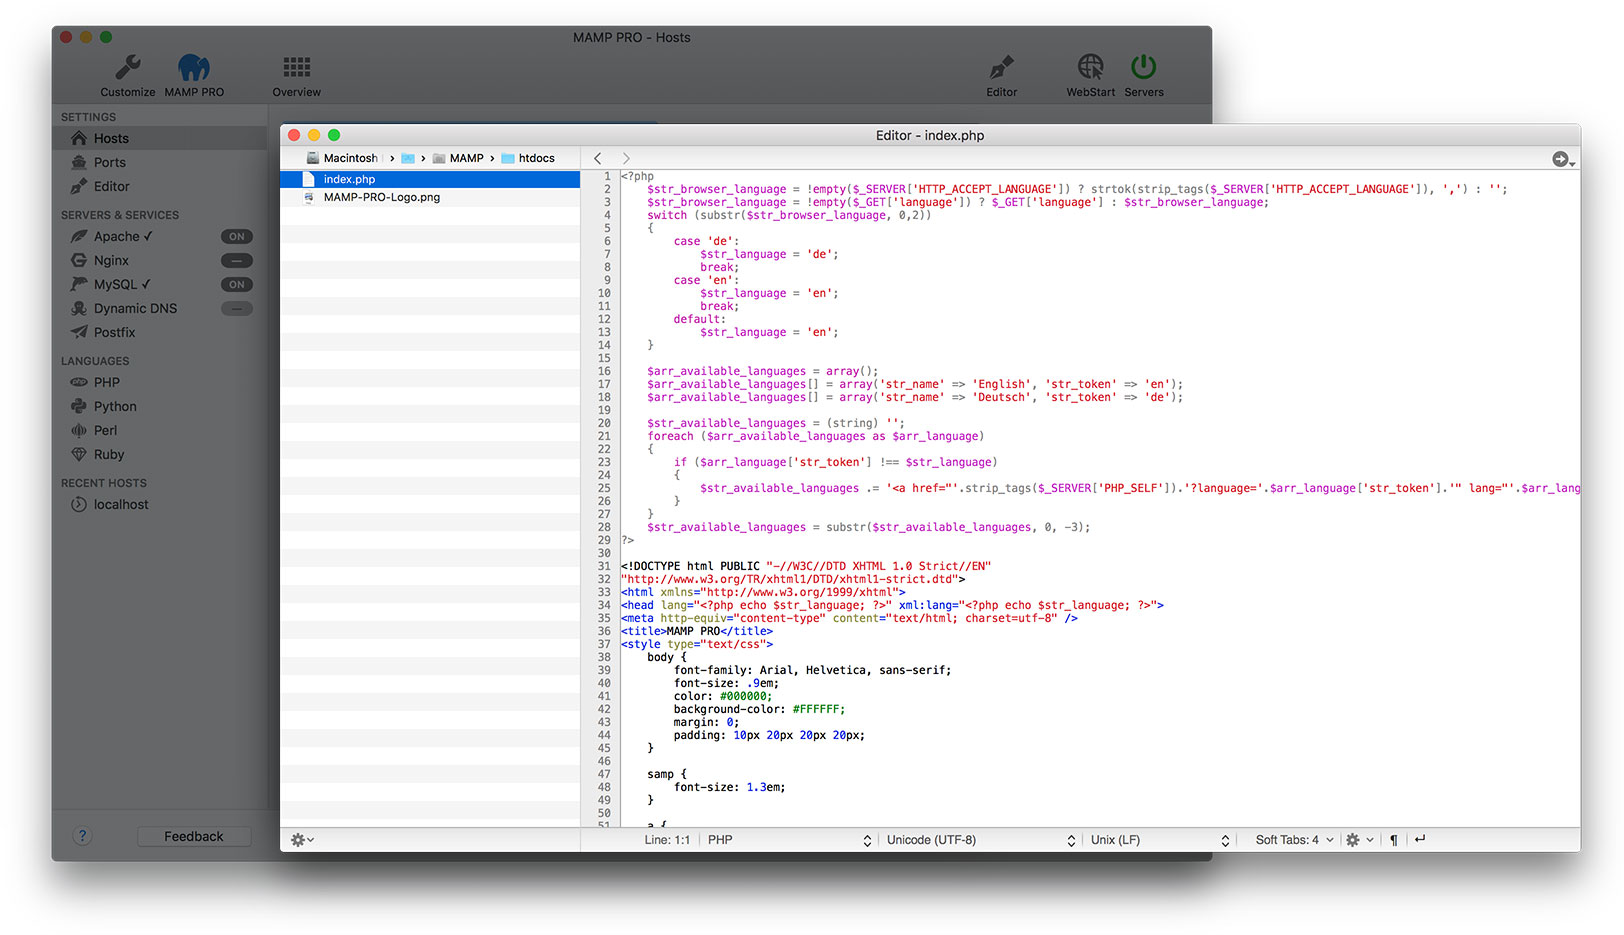This screenshot has width=1624, height=935.
Task: Click the opening <?php tag on line 1
Action: pyautogui.click(x=637, y=176)
